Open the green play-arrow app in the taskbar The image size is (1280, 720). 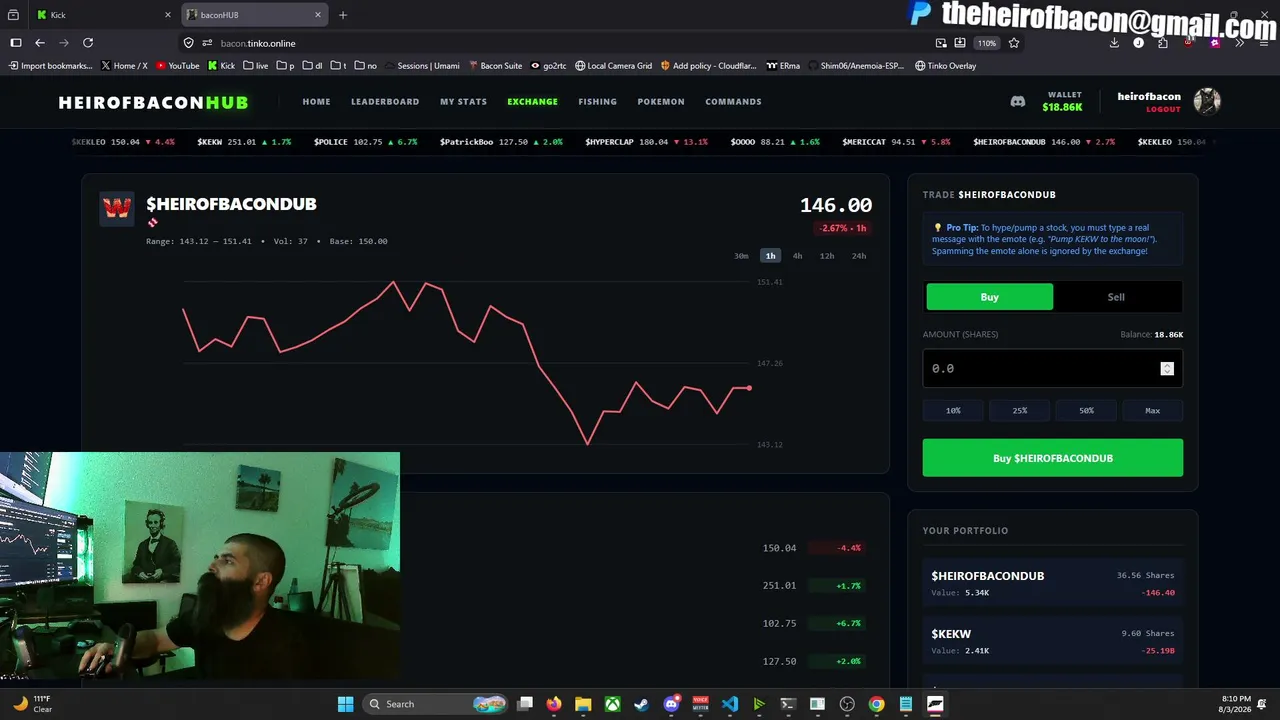click(x=759, y=704)
